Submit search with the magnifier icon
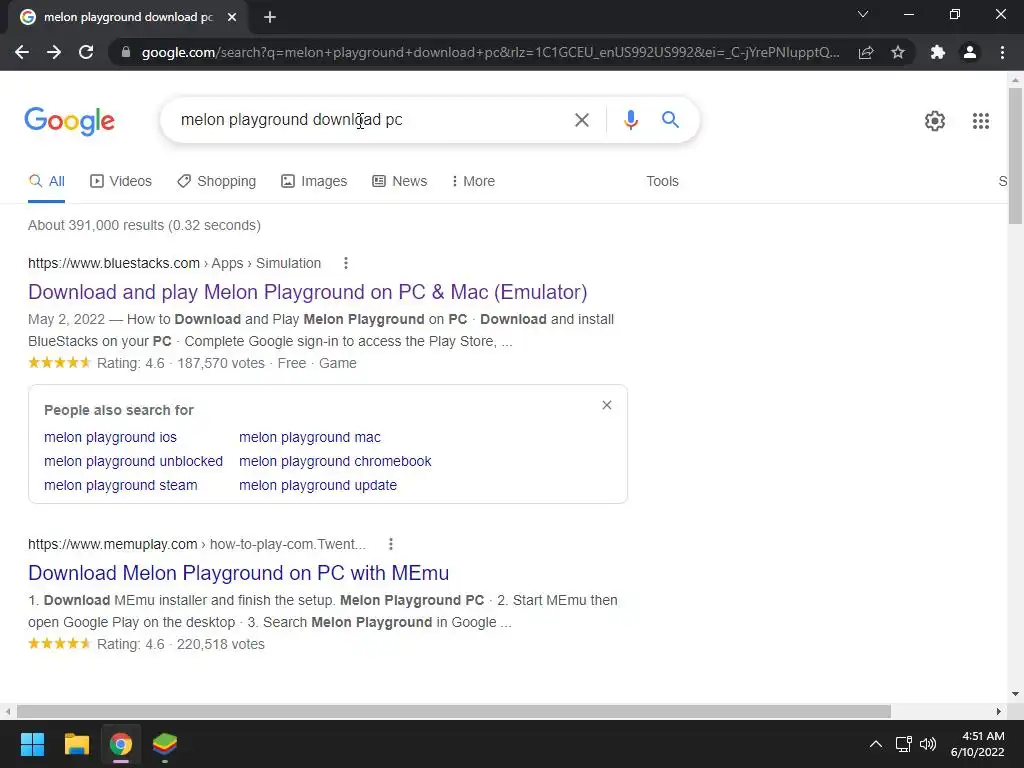 tap(670, 120)
